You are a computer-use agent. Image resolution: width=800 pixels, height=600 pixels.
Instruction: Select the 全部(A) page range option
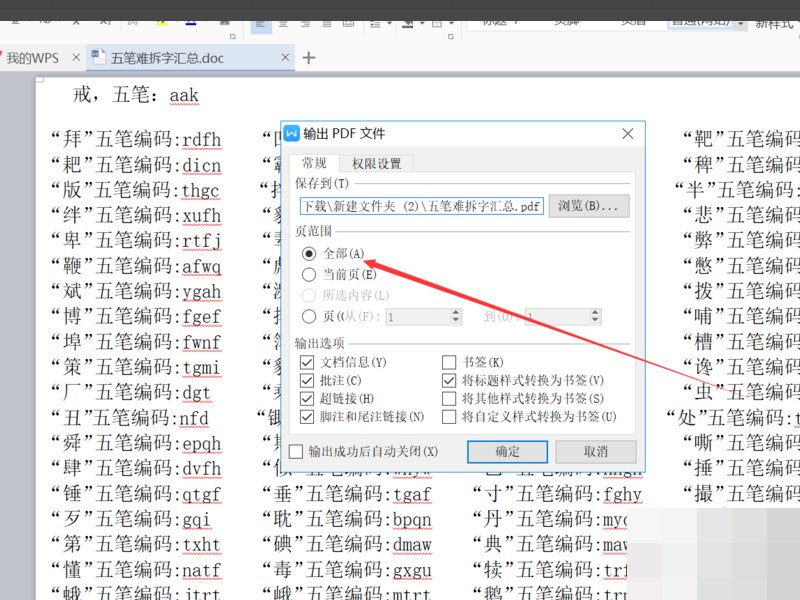point(308,253)
